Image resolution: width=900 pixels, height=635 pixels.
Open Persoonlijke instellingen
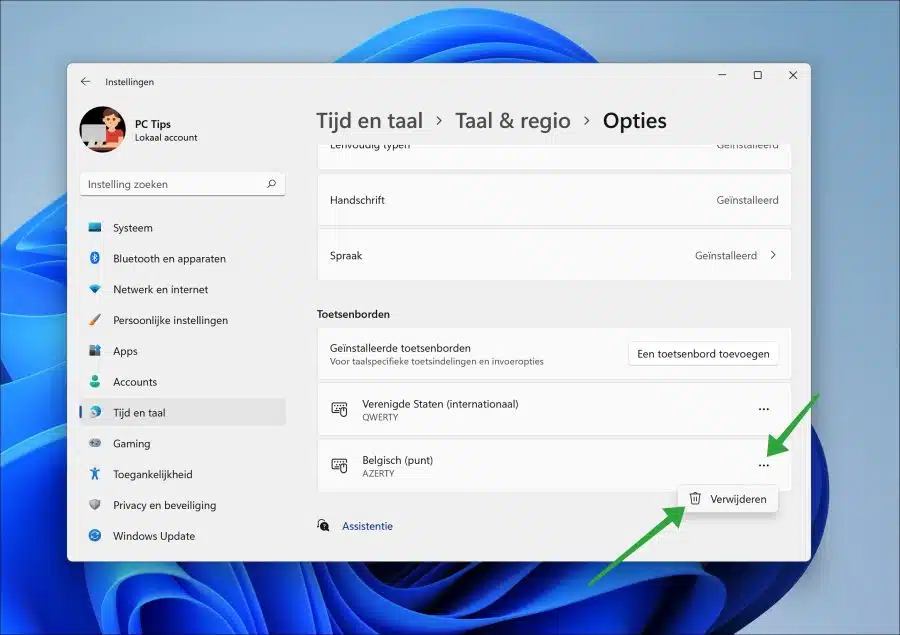(183, 320)
